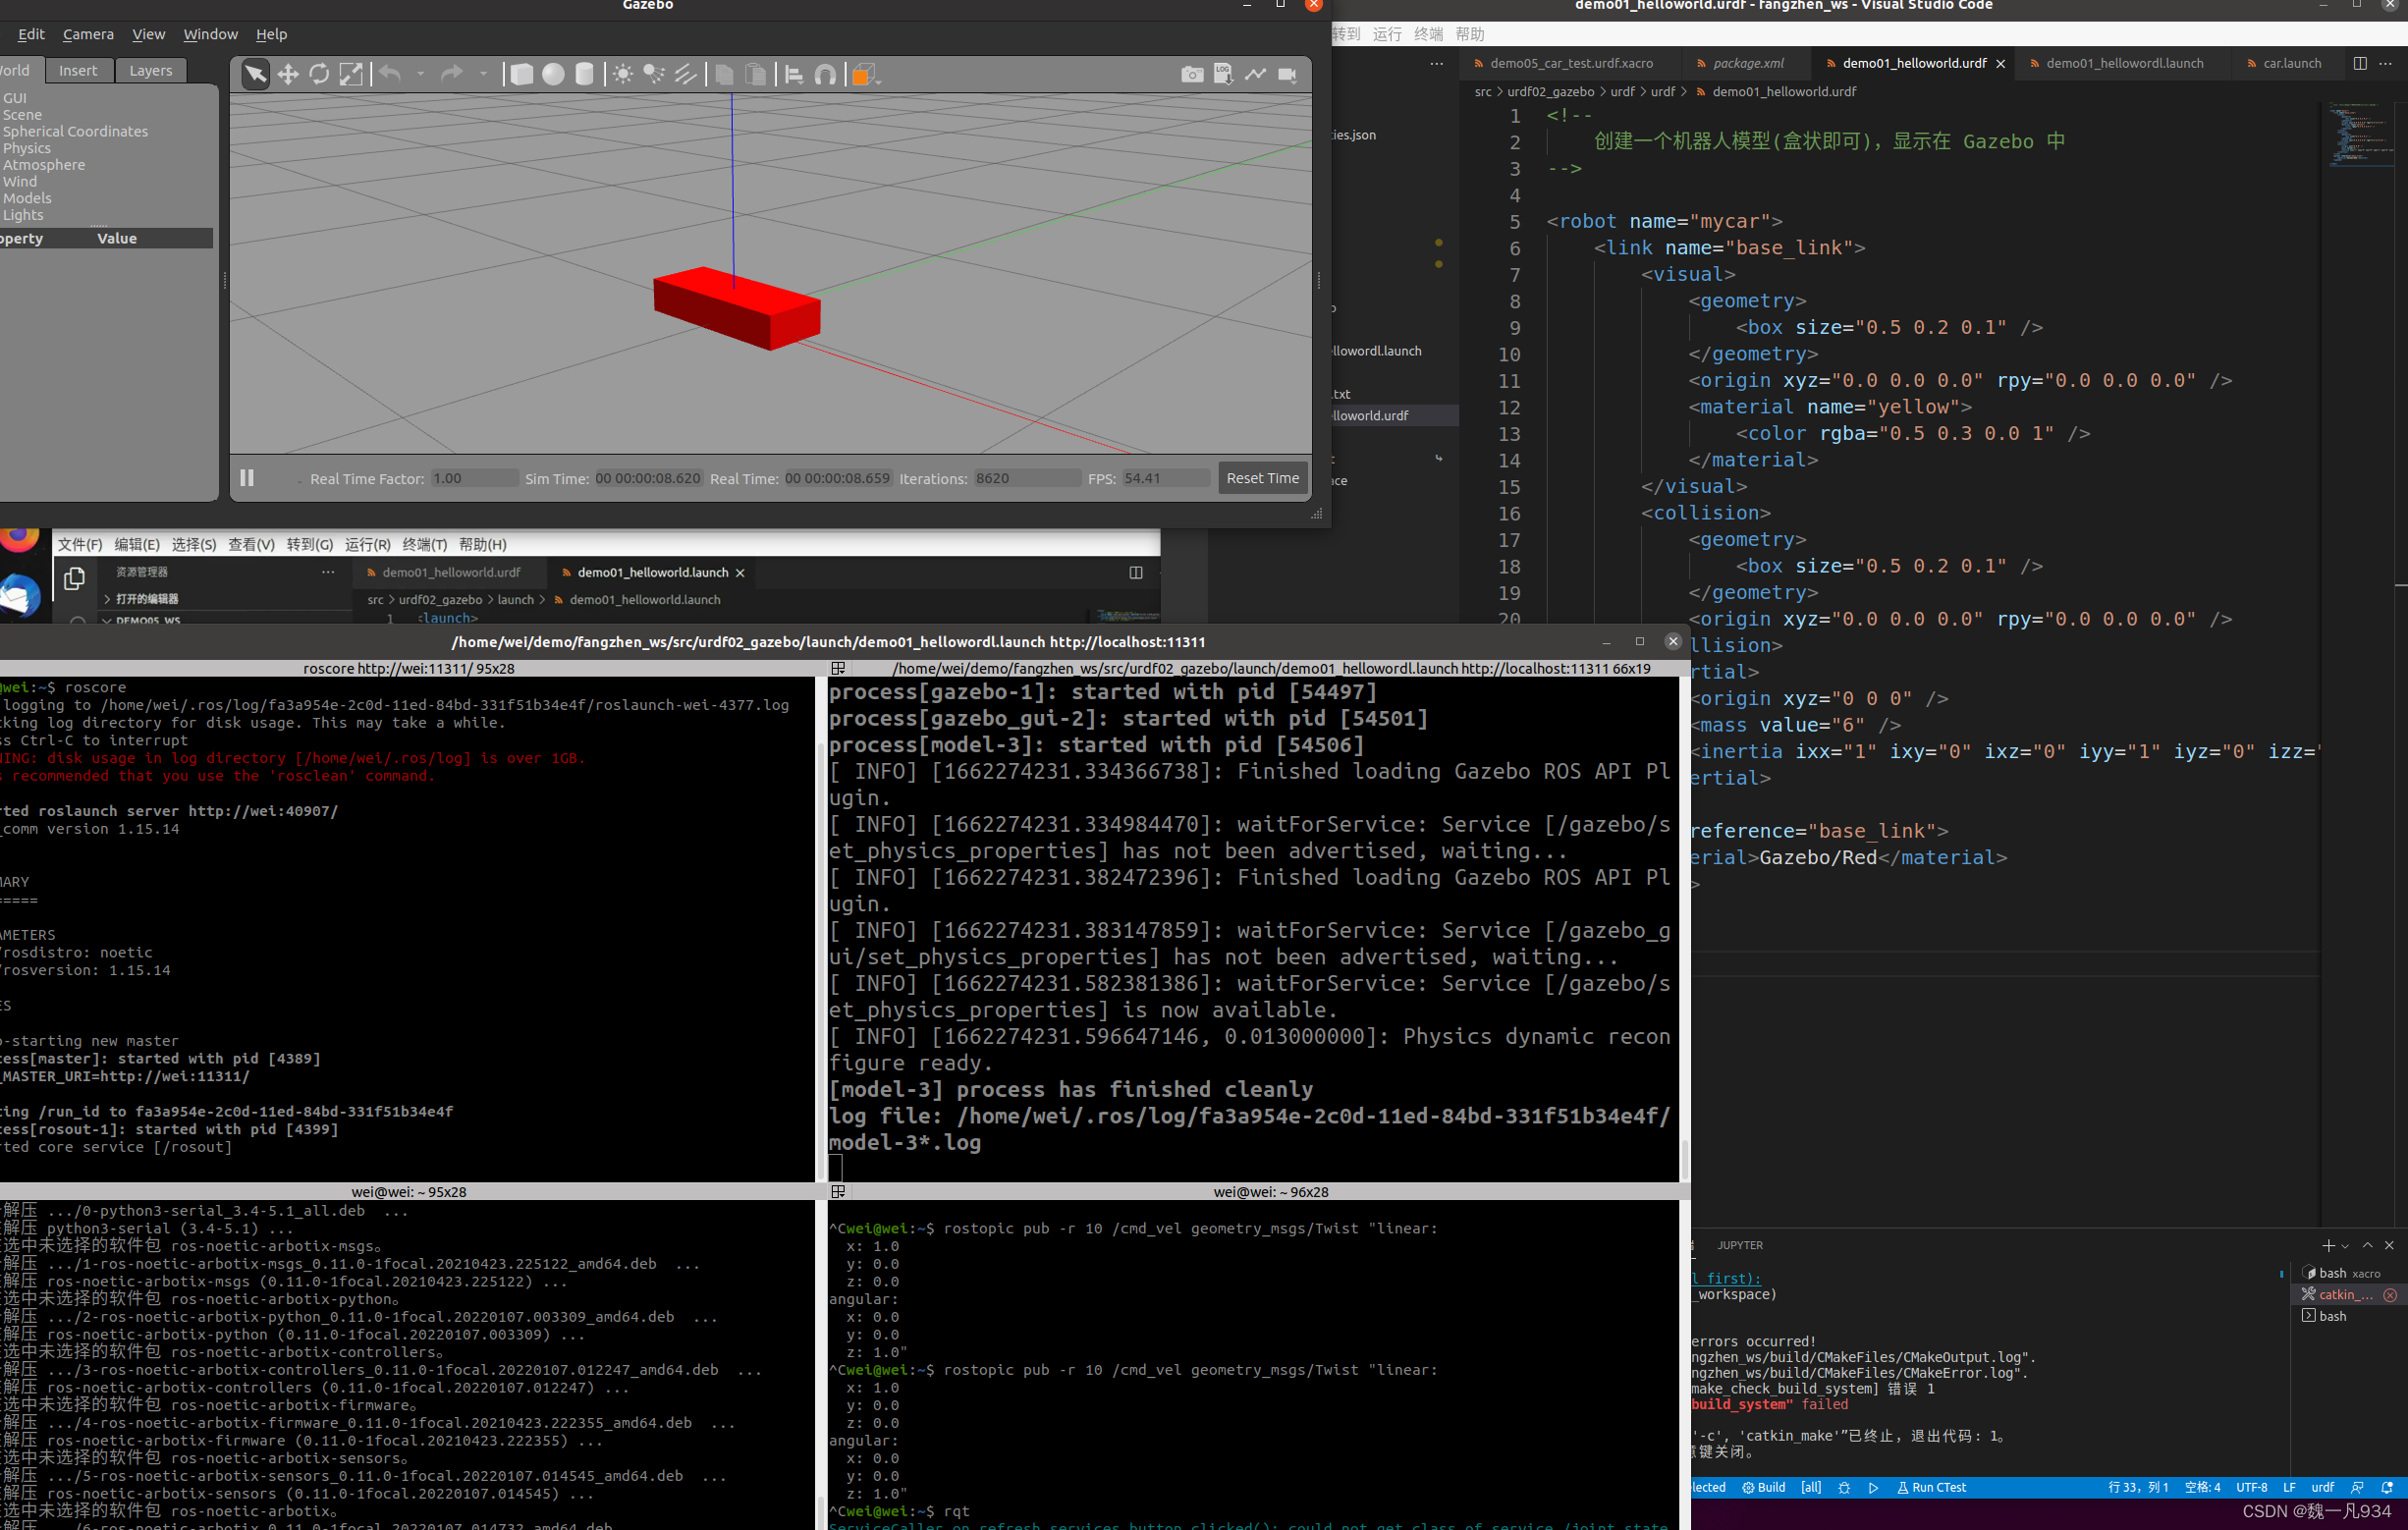Click the Redo arrow in Gazebo toolbar
This screenshot has width=2408, height=1530.
coord(452,74)
